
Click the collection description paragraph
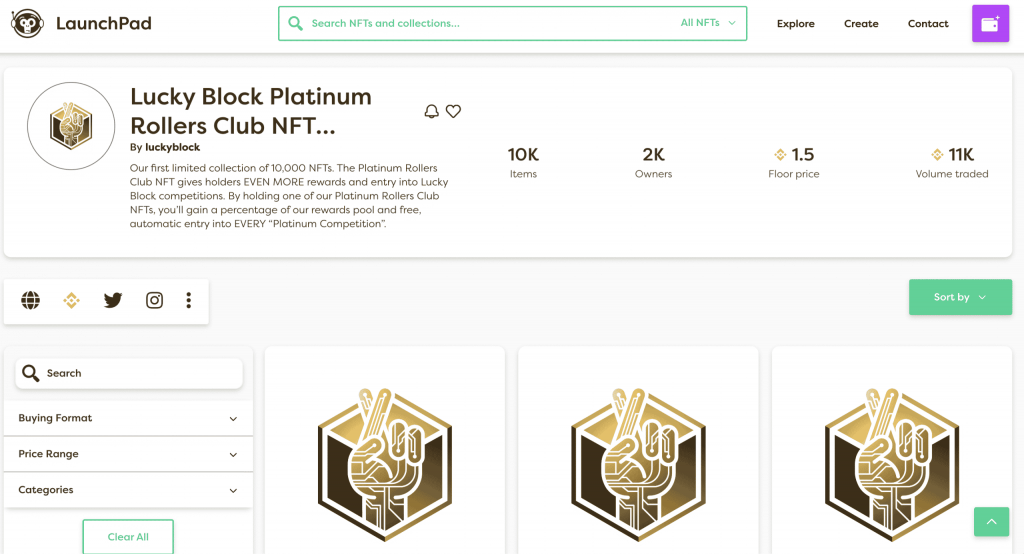click(x=289, y=195)
